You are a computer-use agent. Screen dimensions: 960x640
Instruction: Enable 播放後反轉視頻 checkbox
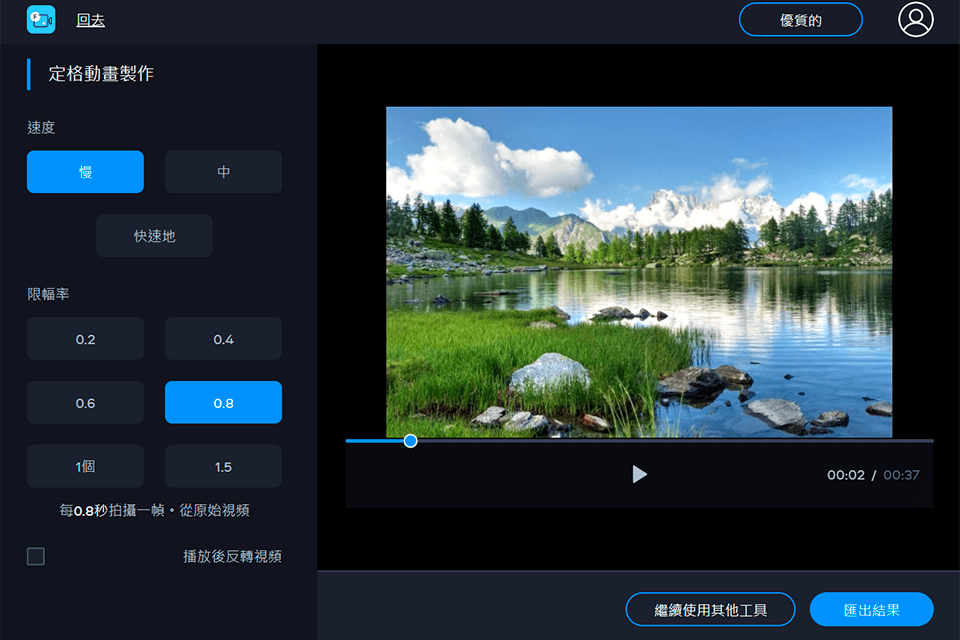tap(36, 557)
